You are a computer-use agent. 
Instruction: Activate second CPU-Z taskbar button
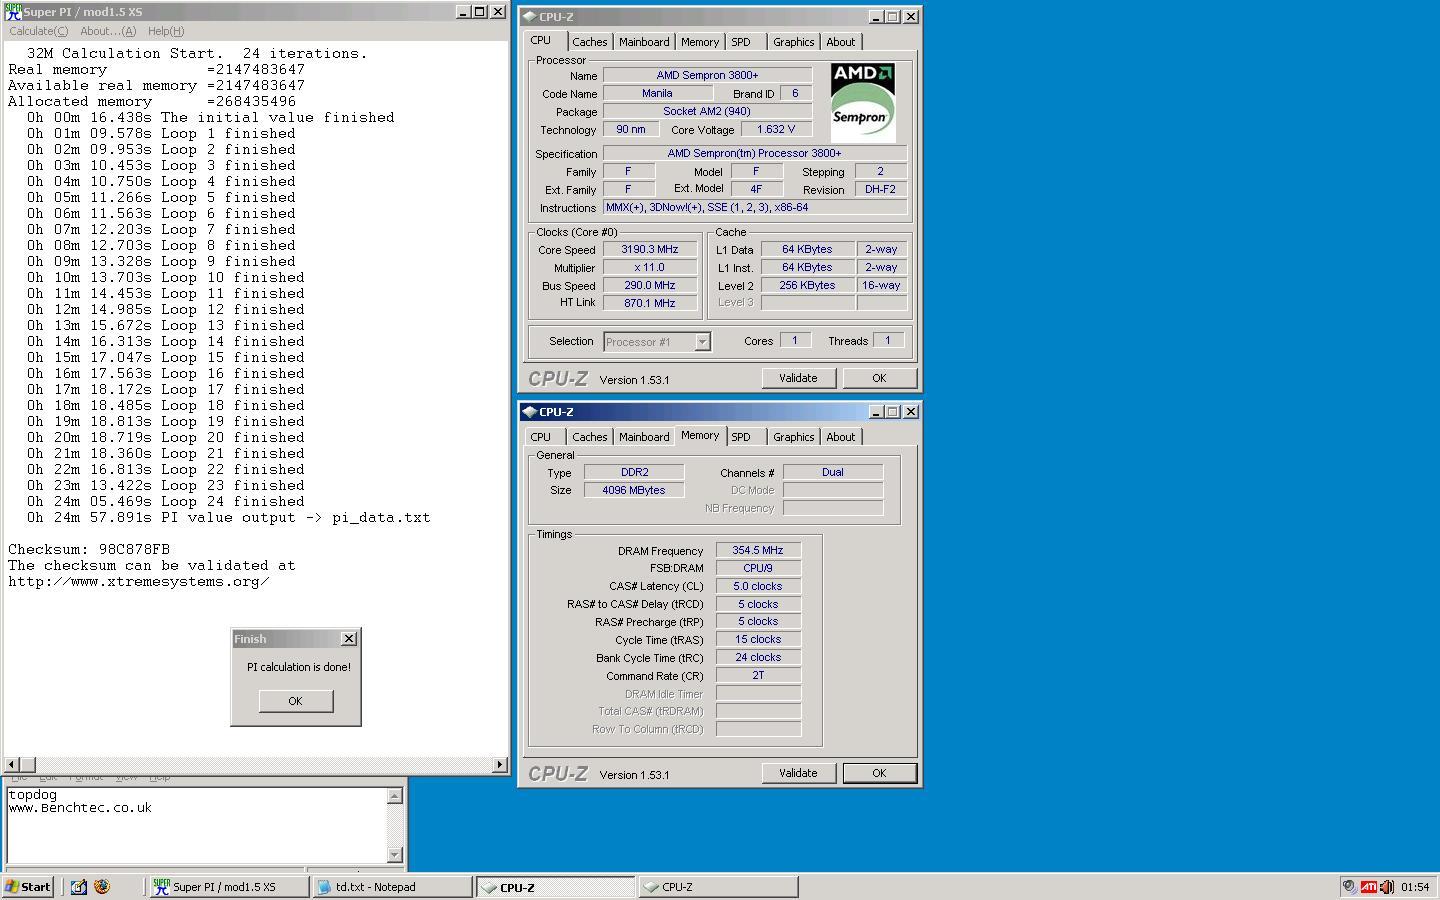coord(718,887)
